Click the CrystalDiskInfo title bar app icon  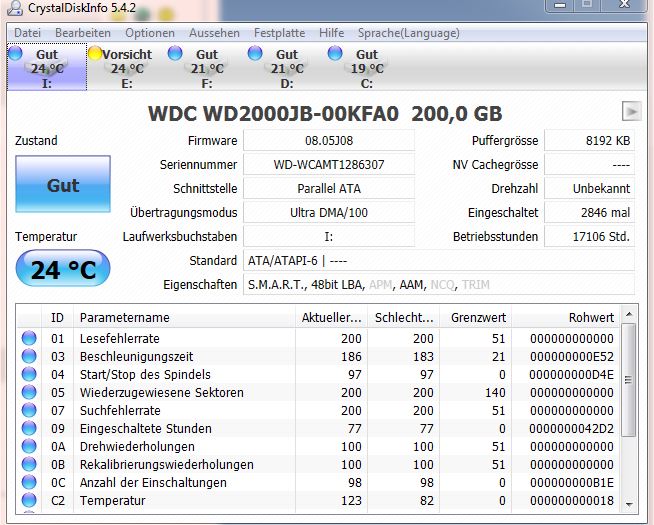point(15,8)
